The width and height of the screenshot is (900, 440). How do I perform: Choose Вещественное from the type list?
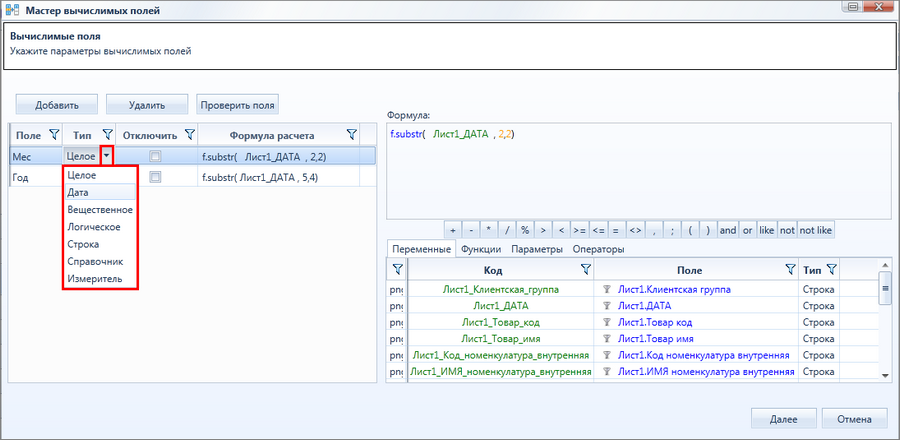(100, 210)
